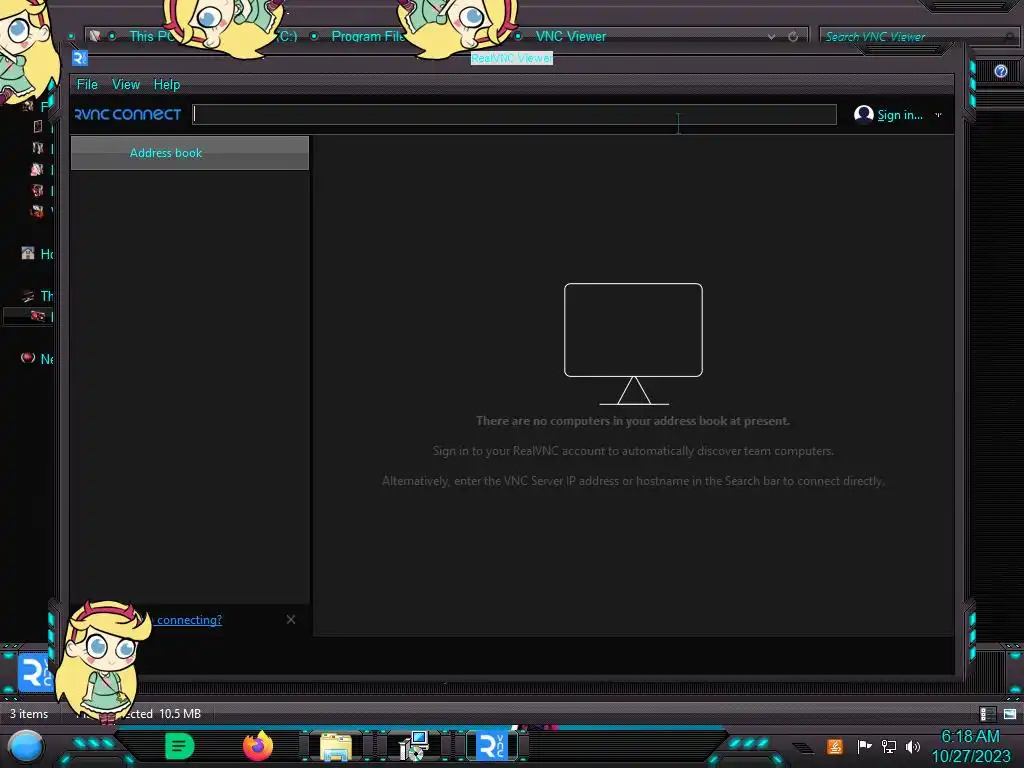Image resolution: width=1024 pixels, height=768 pixels.
Task: Click the VNC Server address search field
Action: (515, 114)
